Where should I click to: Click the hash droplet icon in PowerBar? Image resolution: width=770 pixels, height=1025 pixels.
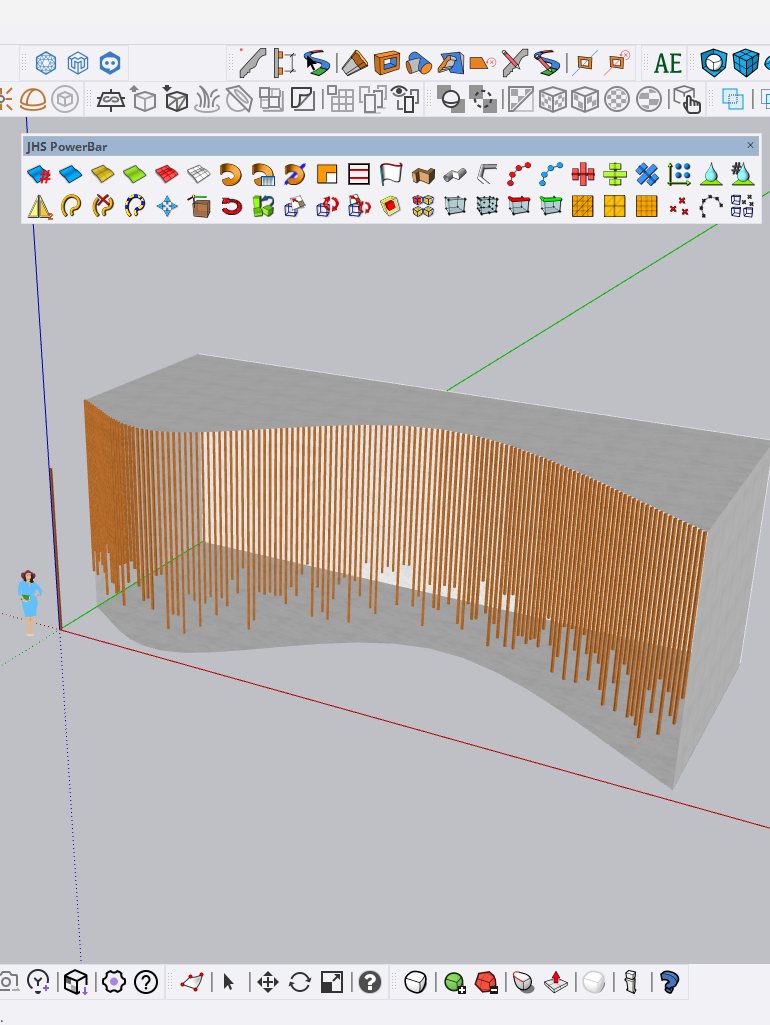click(x=743, y=174)
